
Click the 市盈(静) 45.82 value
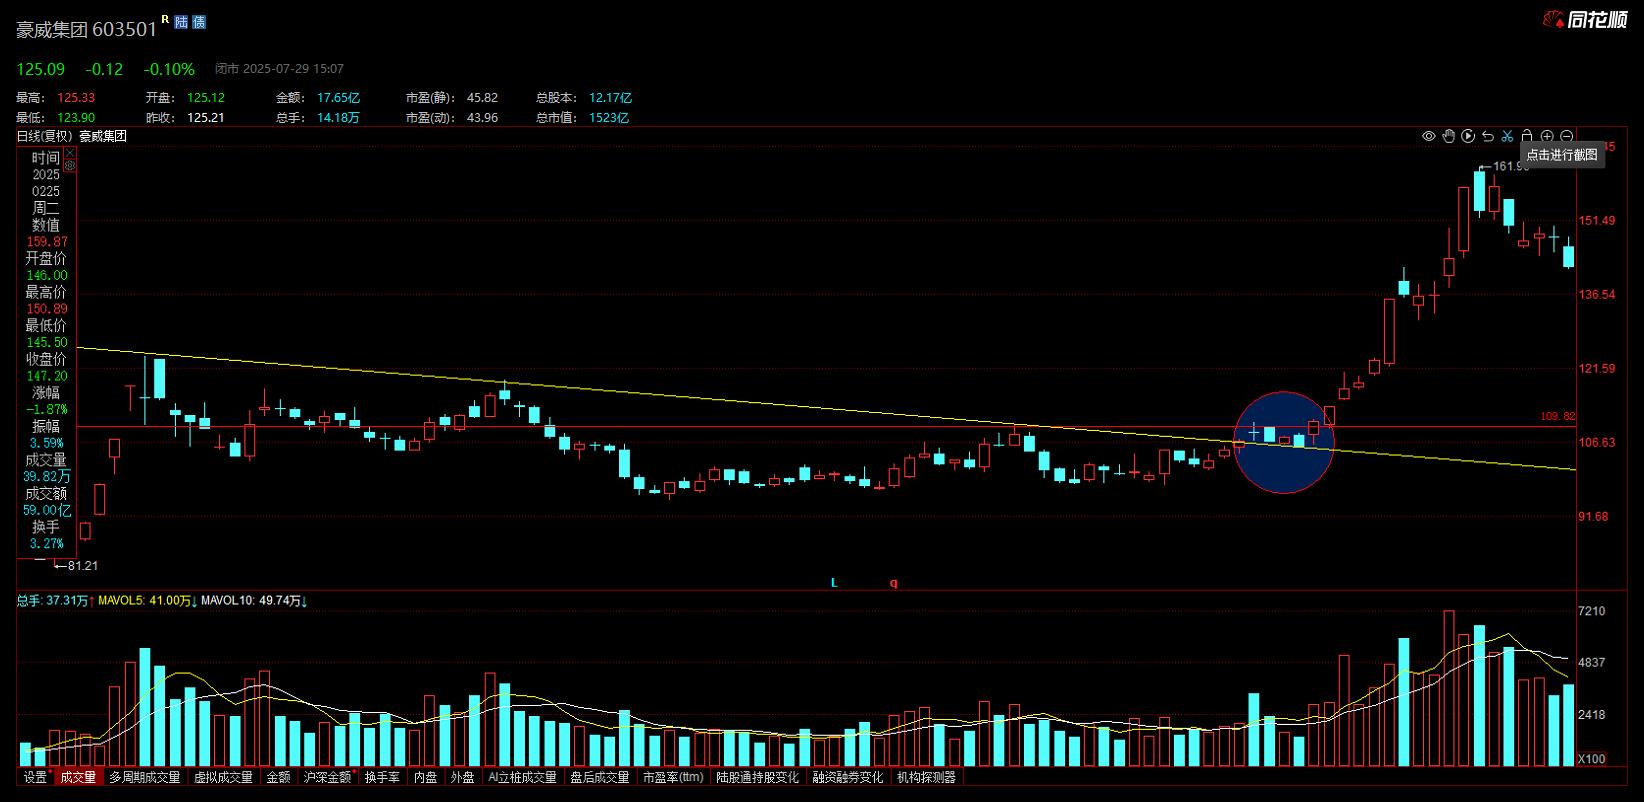pyautogui.click(x=482, y=98)
